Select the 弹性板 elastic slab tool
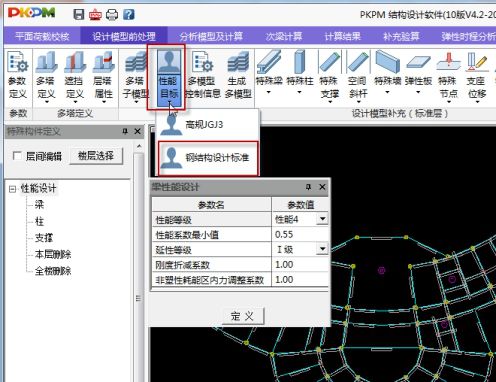Image resolution: width=496 pixels, height=382 pixels. point(418,72)
